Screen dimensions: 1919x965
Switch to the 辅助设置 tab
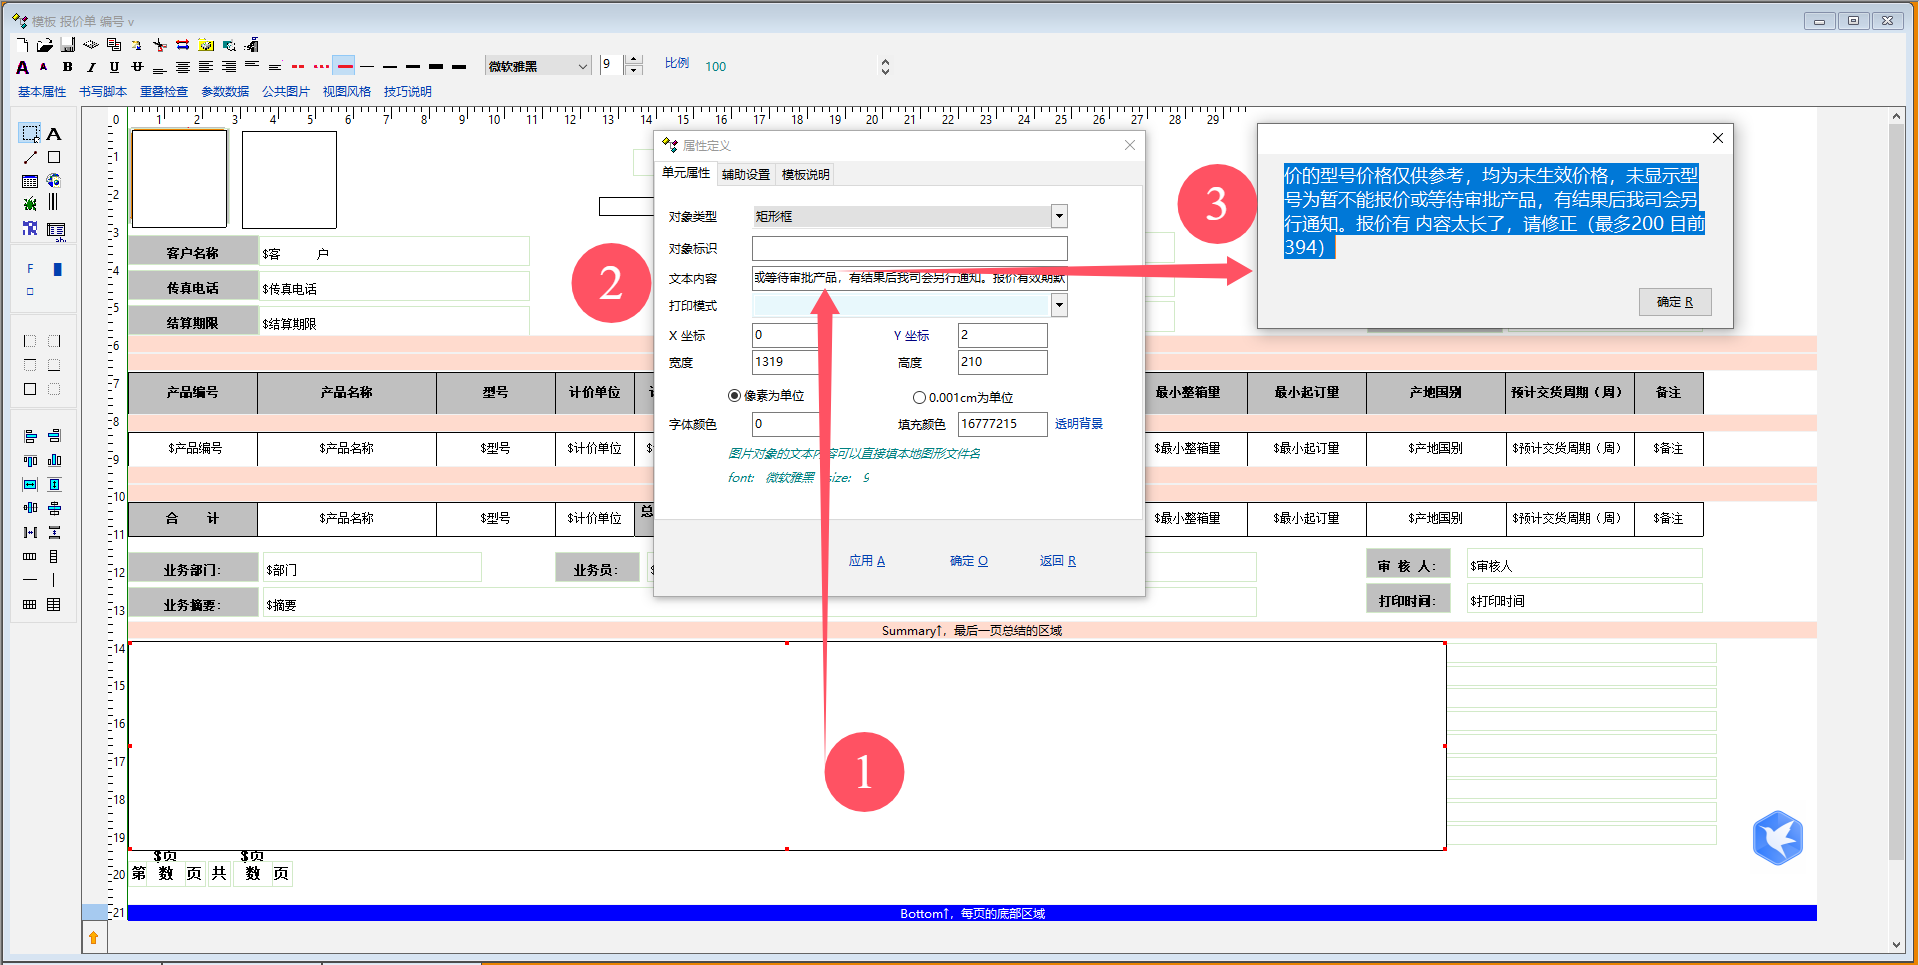tap(746, 175)
